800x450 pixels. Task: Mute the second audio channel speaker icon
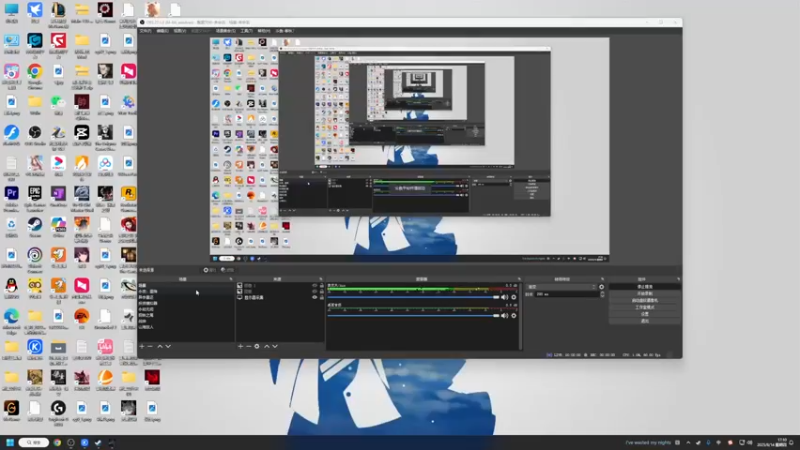[x=505, y=316]
